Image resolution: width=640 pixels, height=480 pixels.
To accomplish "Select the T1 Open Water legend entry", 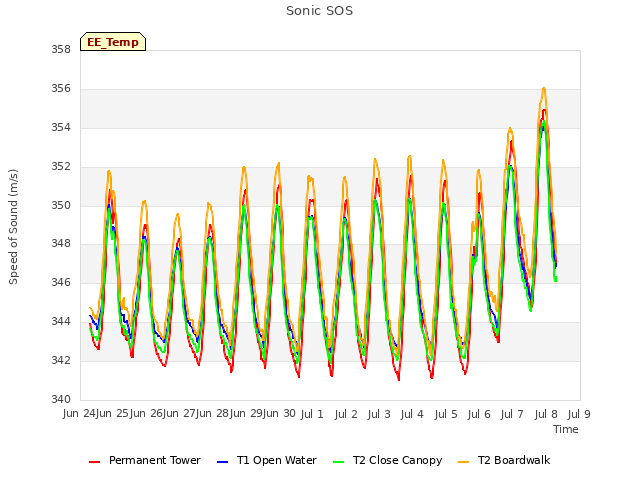I will click(267, 460).
